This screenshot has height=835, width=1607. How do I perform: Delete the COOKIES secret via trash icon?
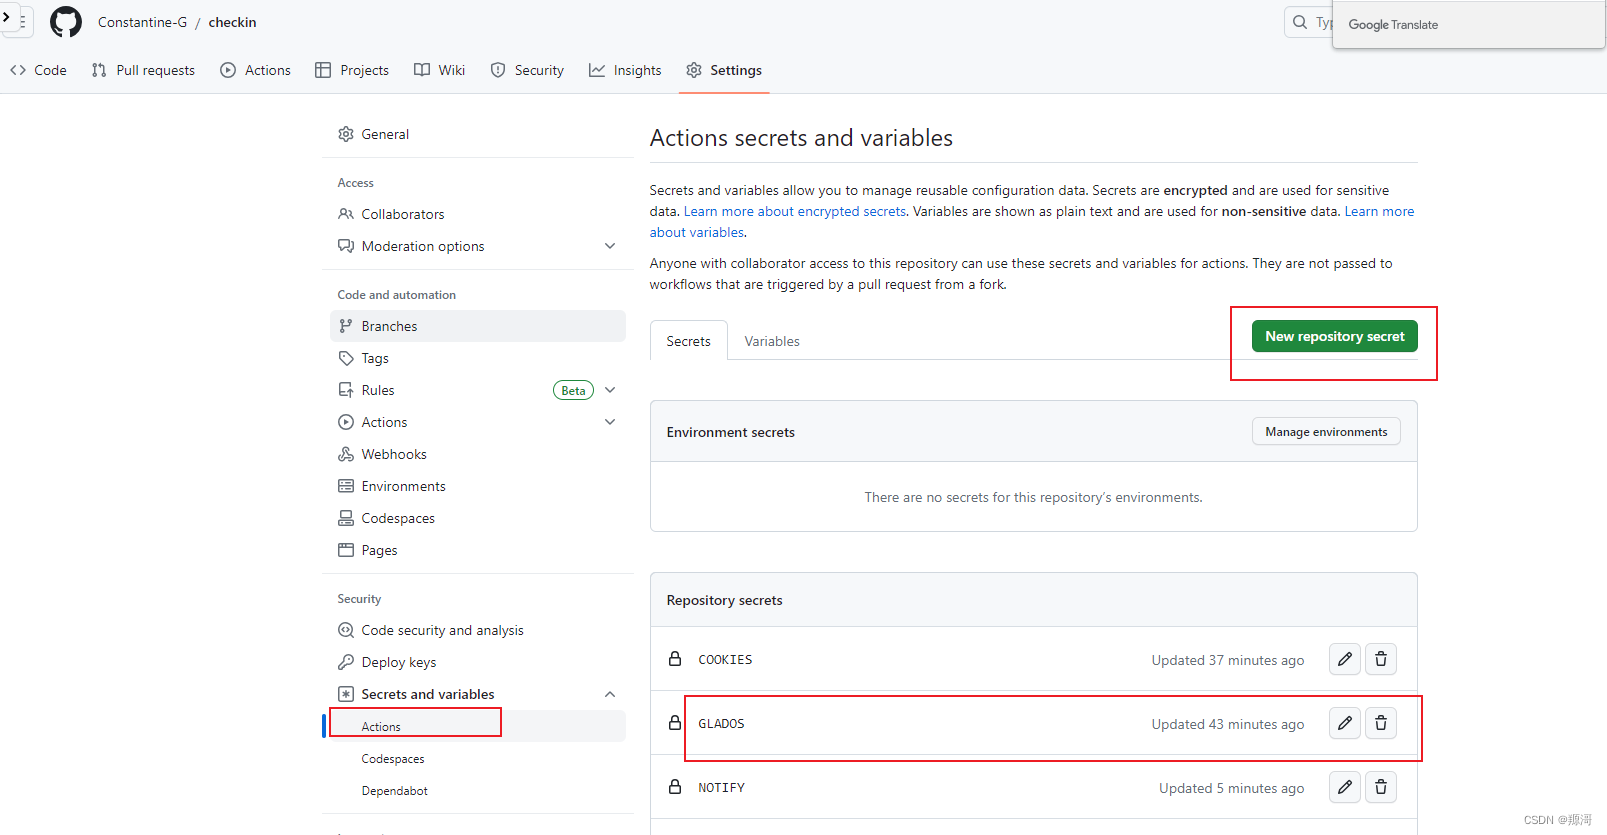pos(1381,659)
